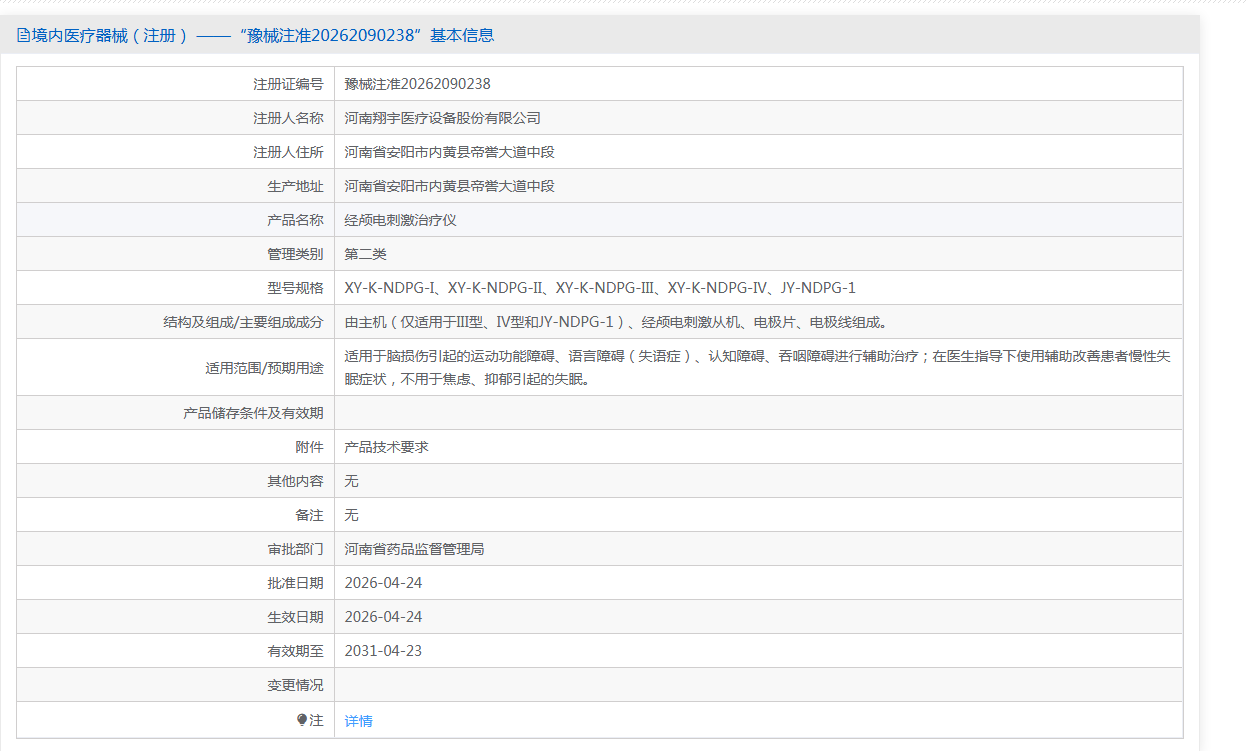Click the address value in 生产地址 row

pos(449,186)
